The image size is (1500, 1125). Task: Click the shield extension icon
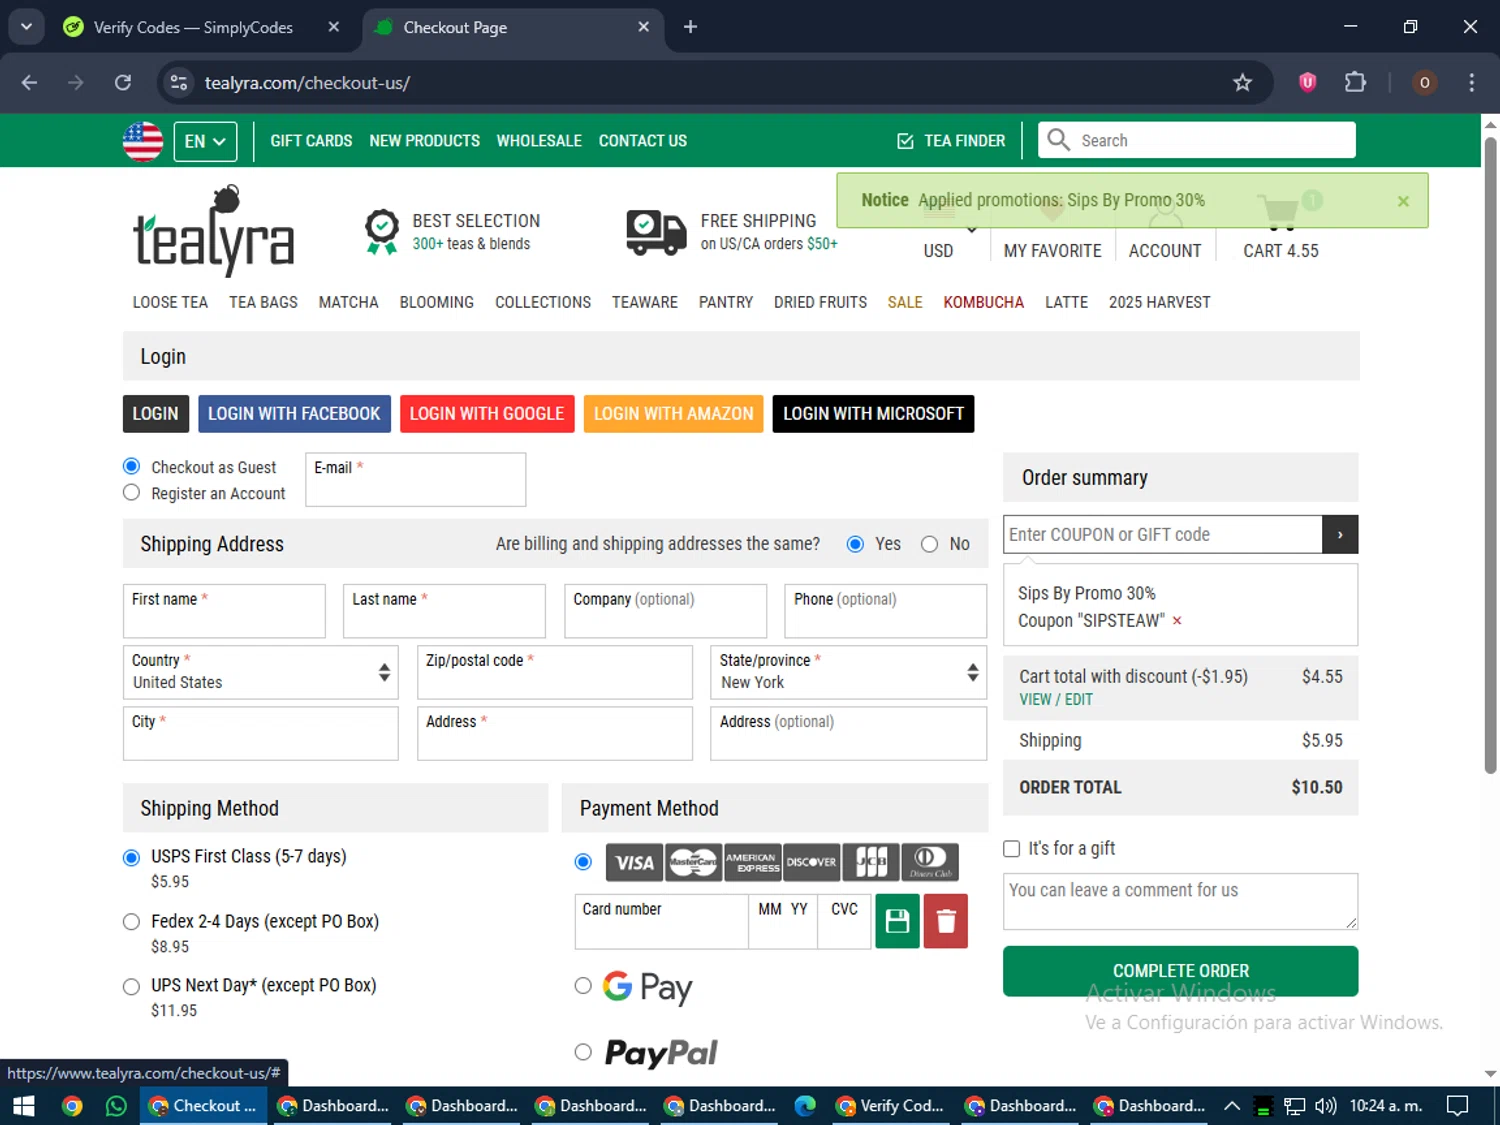(1307, 82)
